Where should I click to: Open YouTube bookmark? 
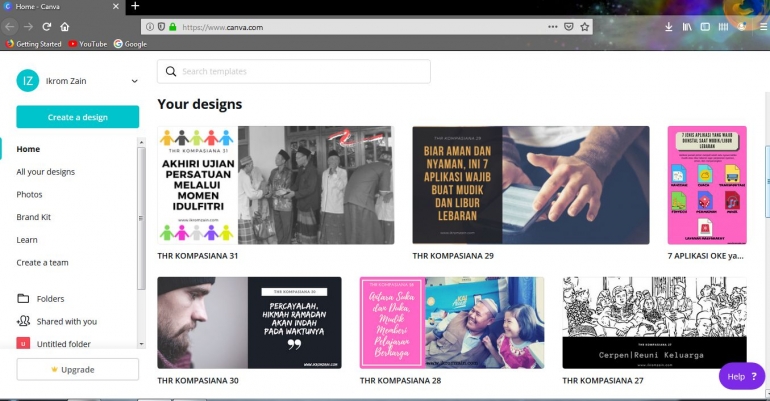(x=87, y=44)
